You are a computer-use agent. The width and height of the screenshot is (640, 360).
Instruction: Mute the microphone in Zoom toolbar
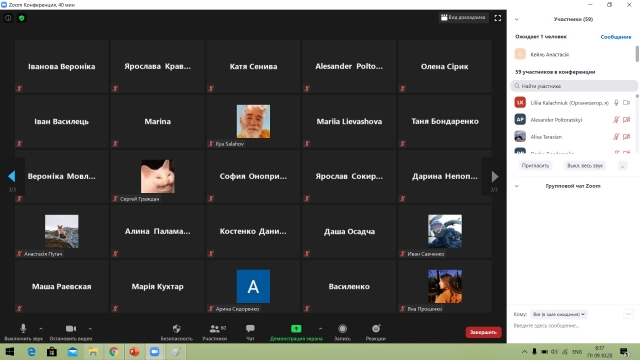tap(23, 329)
